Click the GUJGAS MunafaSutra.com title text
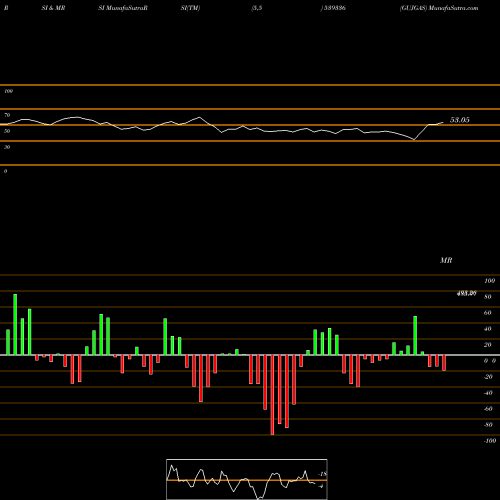 [x=439, y=8]
